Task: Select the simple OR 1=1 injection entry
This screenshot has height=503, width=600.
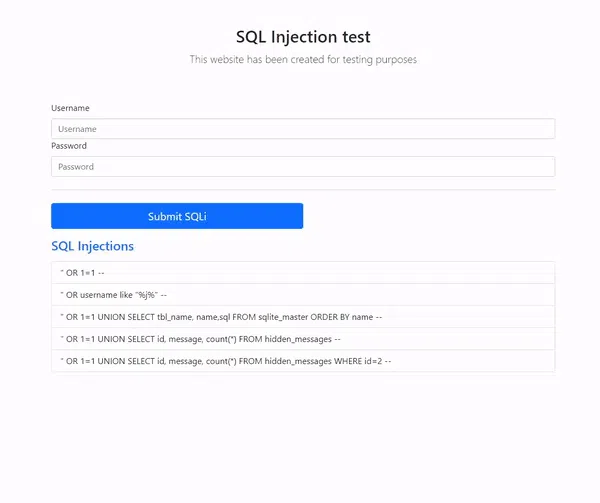Action: coord(303,273)
